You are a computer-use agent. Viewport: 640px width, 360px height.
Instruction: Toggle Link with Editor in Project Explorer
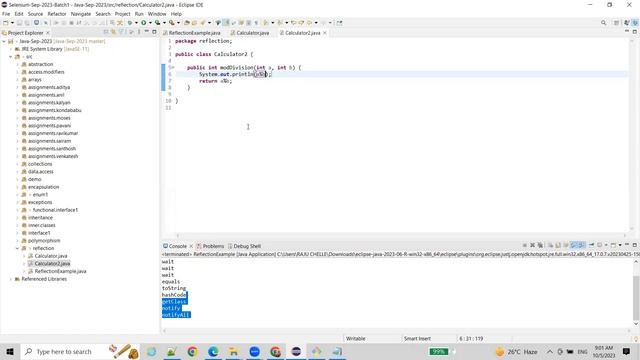pyautogui.click(x=113, y=32)
